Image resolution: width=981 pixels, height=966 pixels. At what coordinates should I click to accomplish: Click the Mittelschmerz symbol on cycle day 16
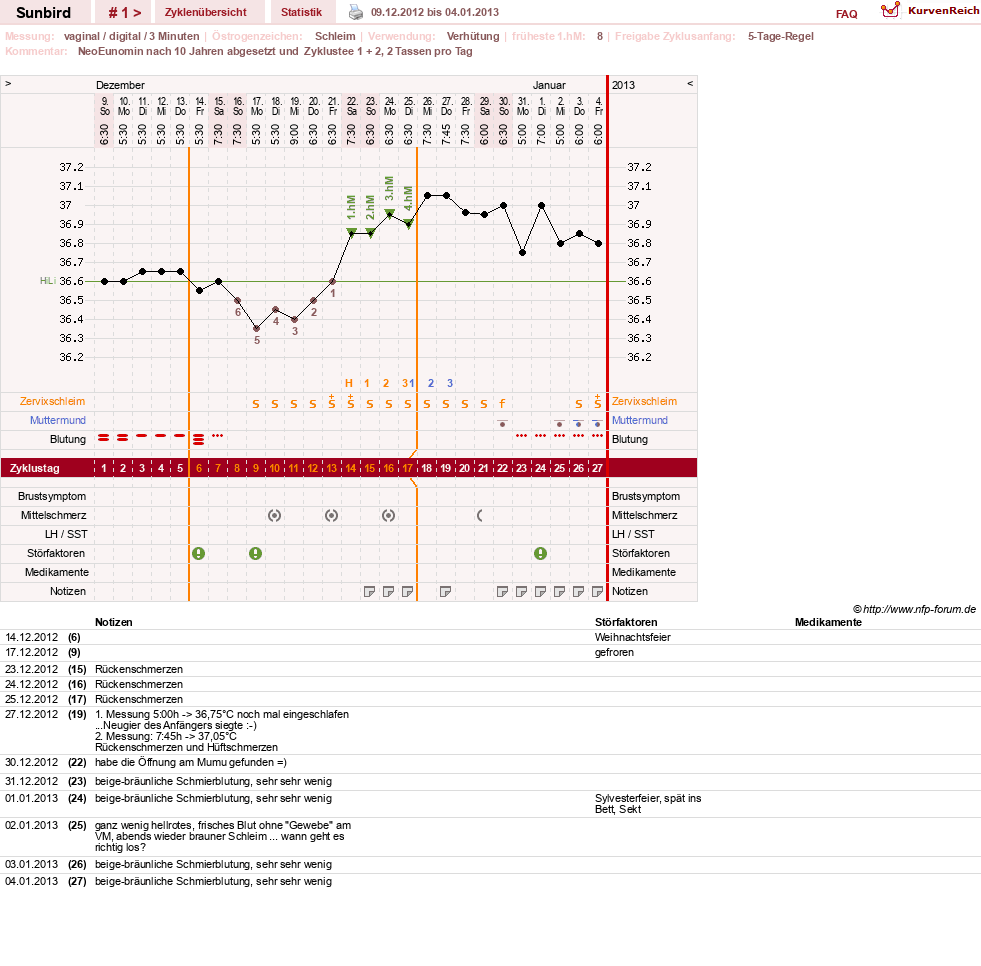click(x=388, y=516)
